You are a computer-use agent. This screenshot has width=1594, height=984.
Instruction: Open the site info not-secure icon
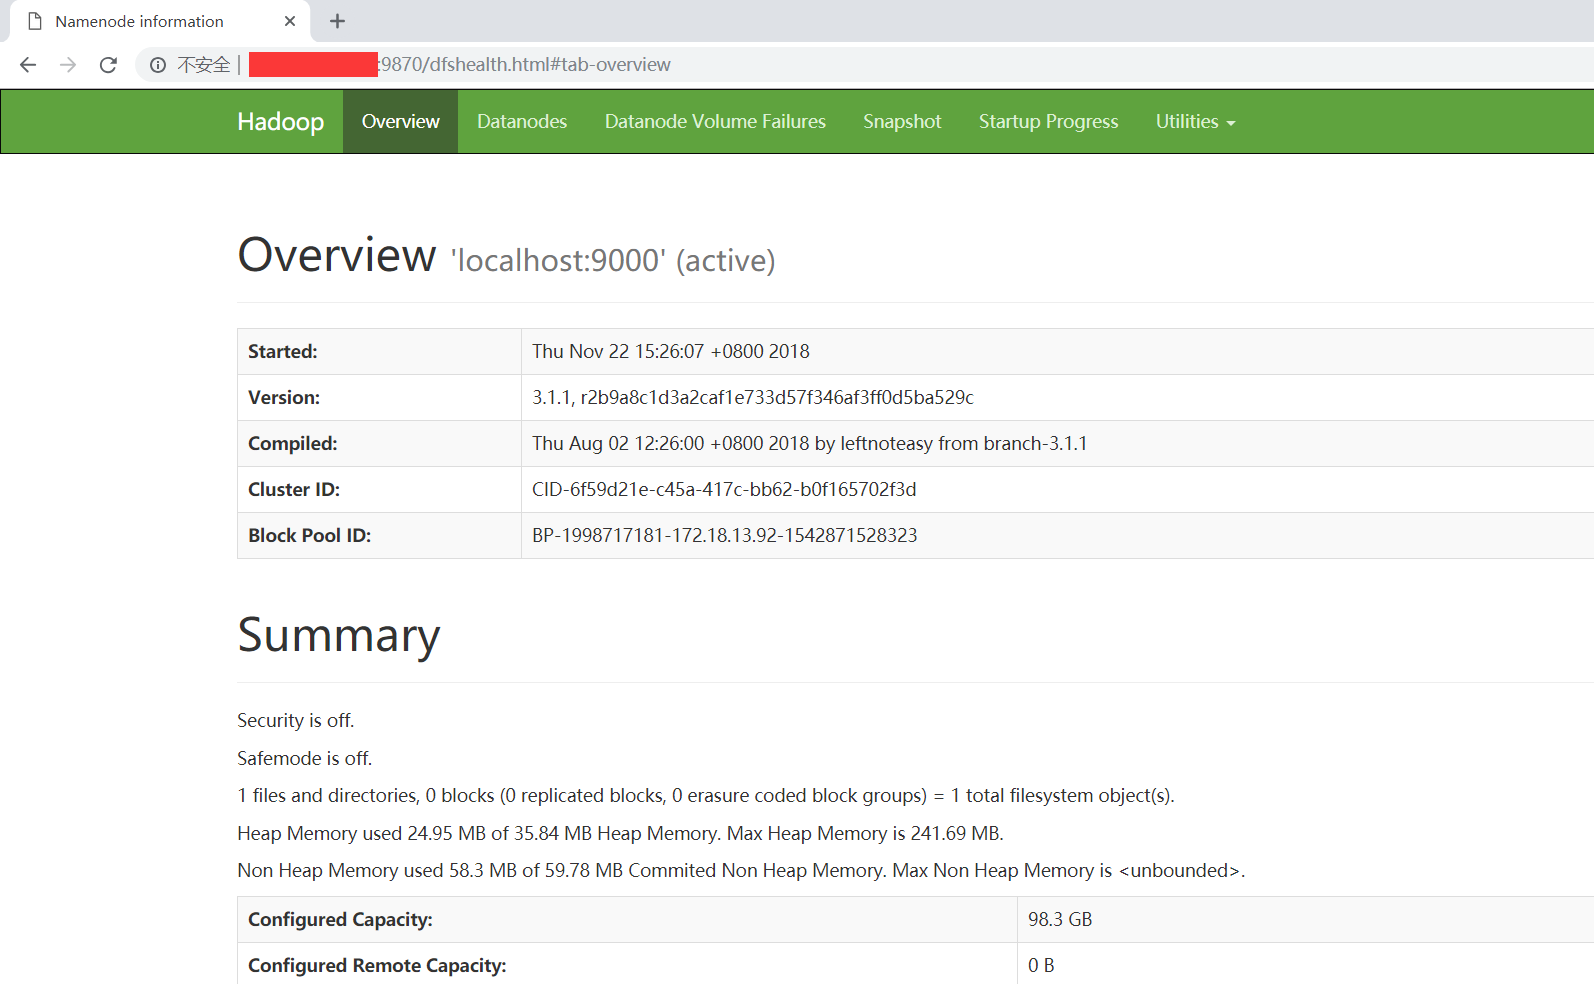coord(158,65)
